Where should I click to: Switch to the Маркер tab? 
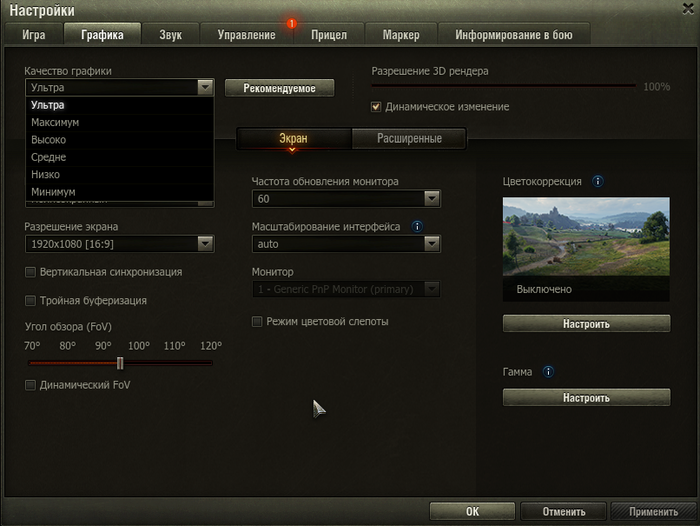click(x=401, y=34)
